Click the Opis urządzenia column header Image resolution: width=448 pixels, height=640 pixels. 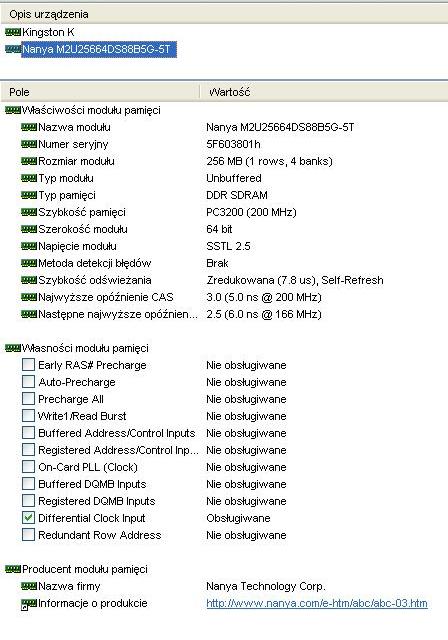point(224,14)
